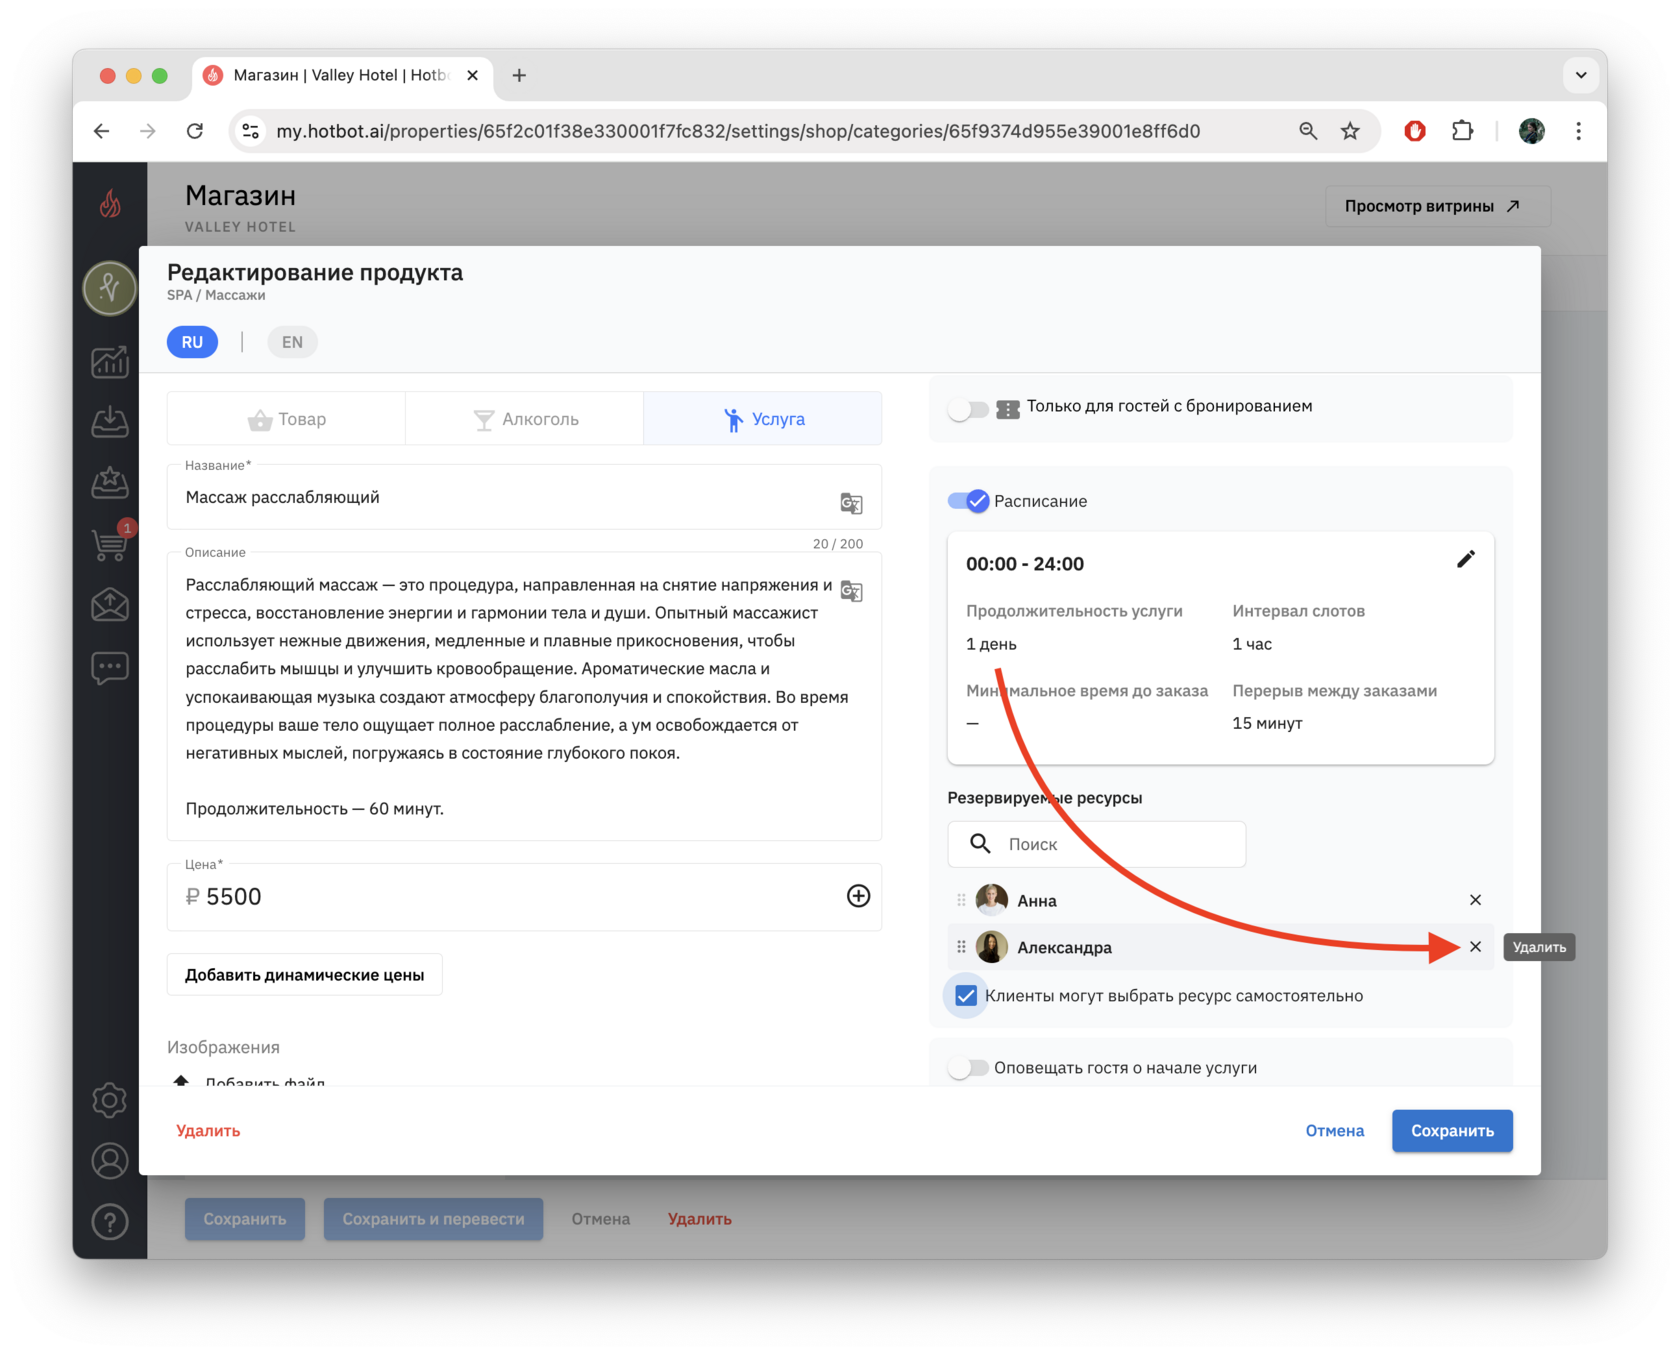The width and height of the screenshot is (1680, 1355).
Task: Click the '1 день' duration value
Action: tap(991, 644)
